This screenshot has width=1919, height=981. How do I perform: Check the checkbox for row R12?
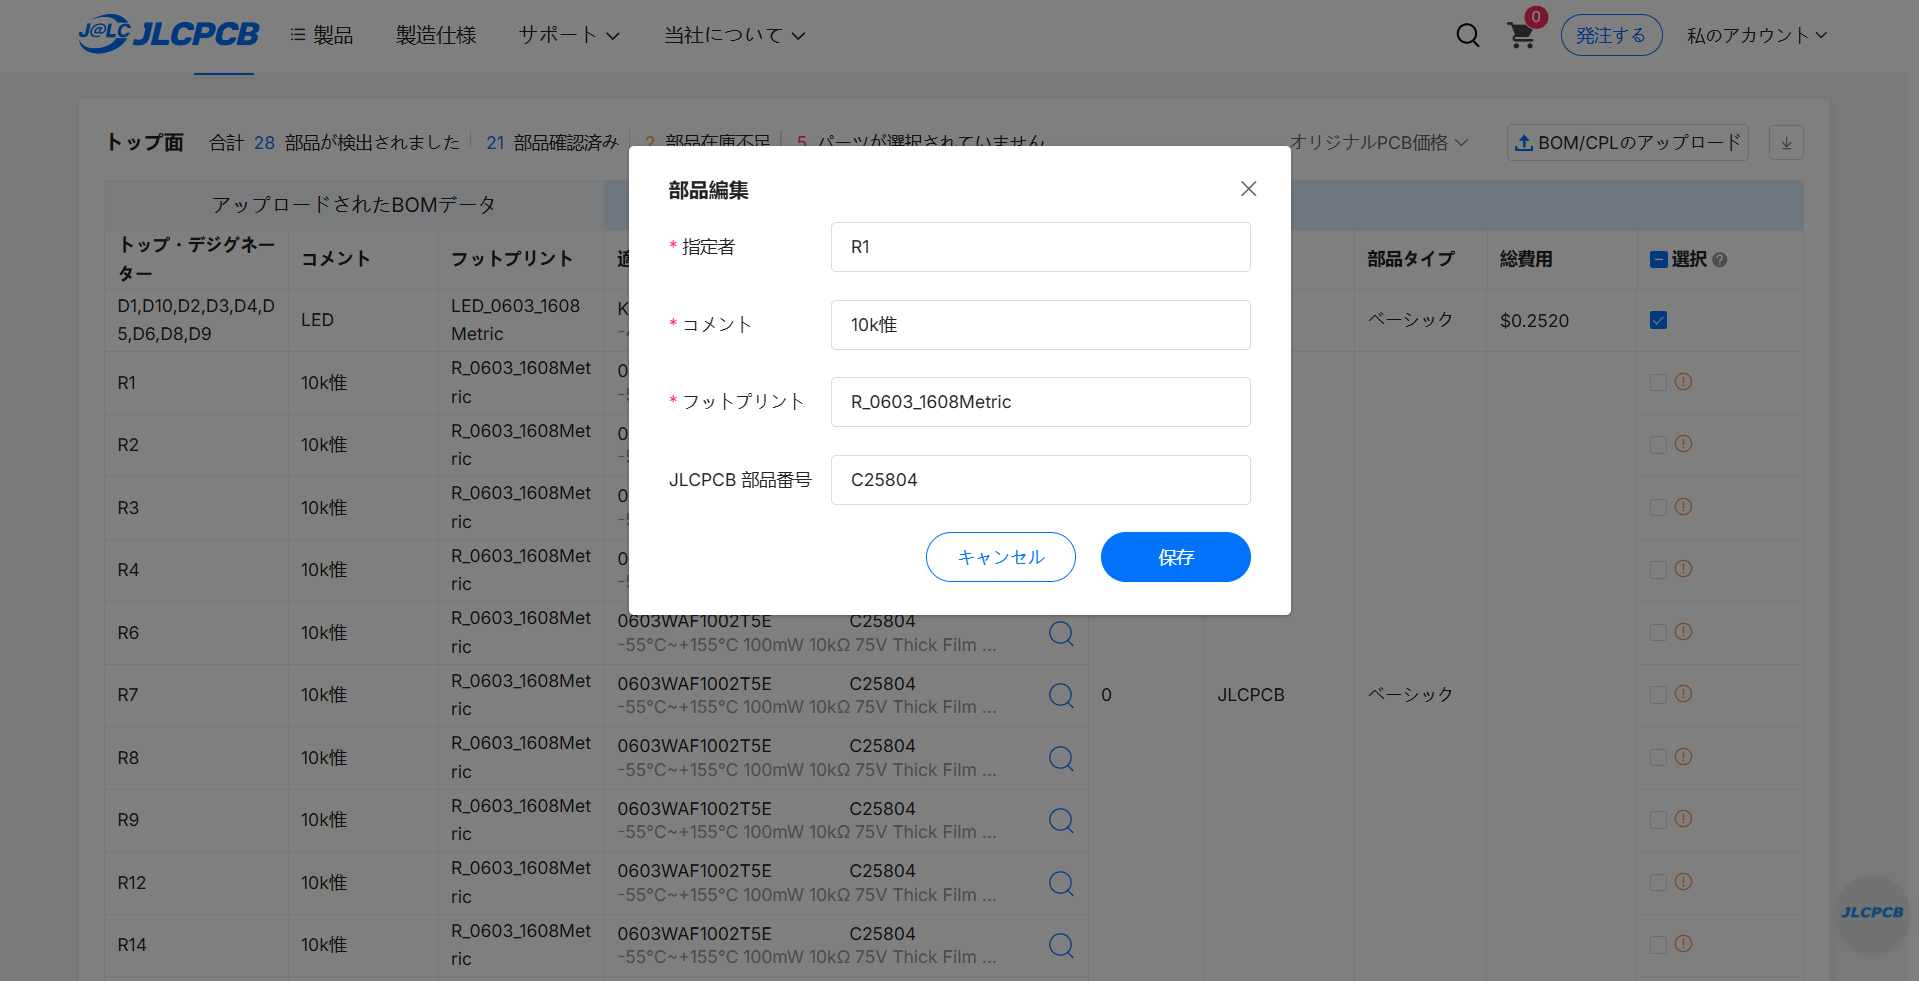tap(1658, 882)
